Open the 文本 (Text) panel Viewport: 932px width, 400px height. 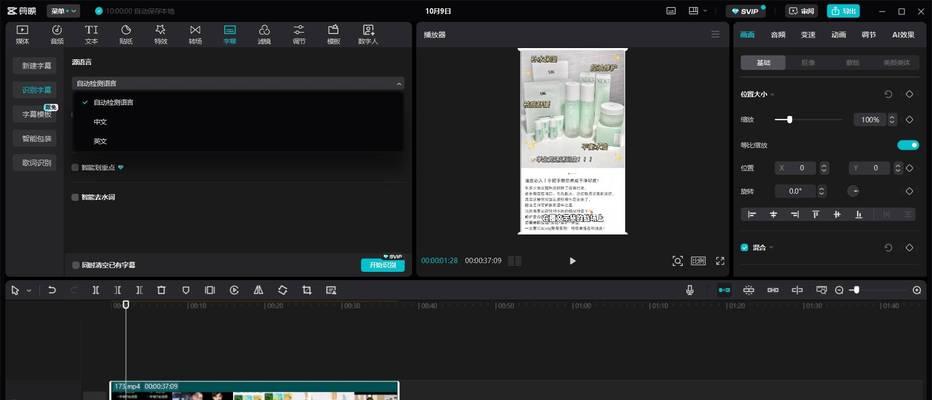coord(91,34)
